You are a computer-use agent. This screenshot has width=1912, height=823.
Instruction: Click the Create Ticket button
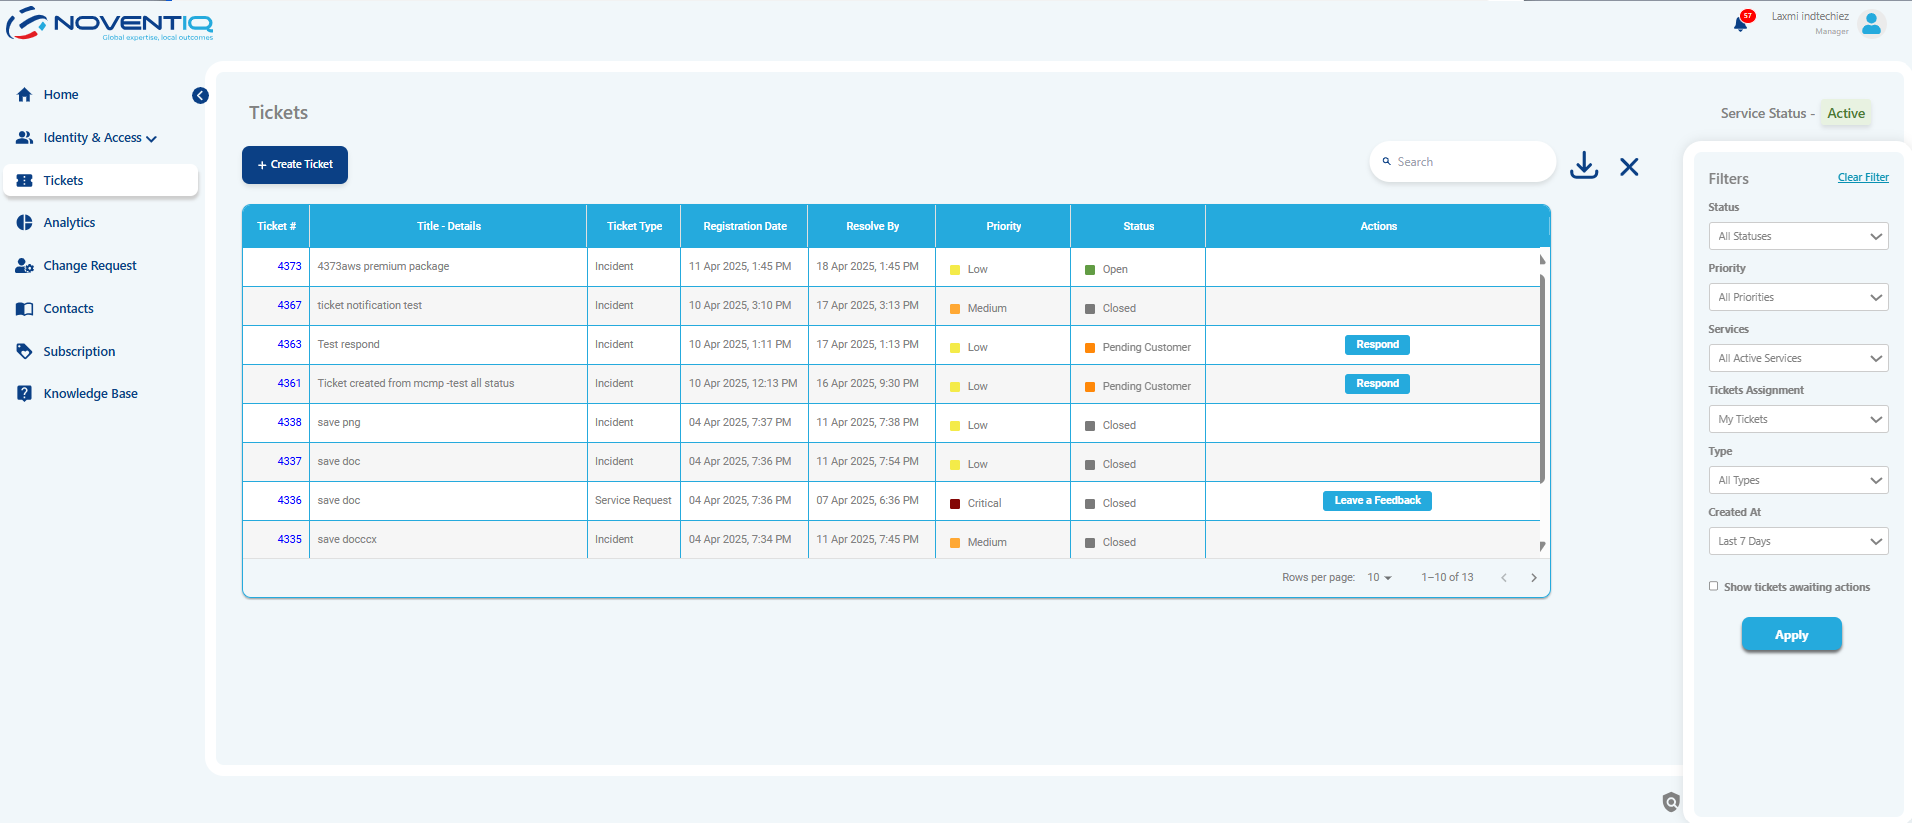coord(295,165)
